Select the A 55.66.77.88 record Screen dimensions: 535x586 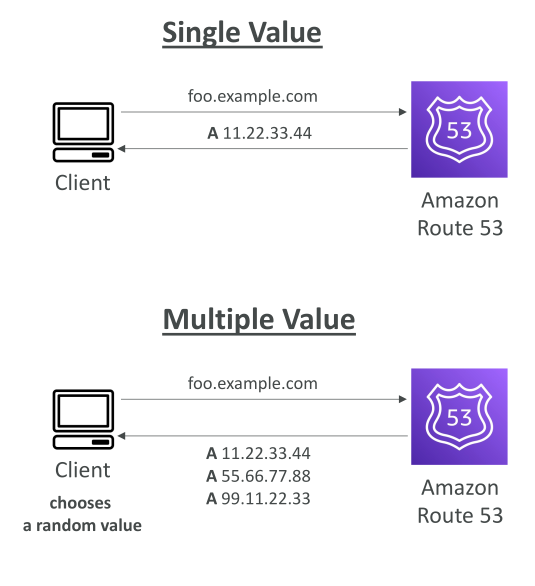(x=258, y=476)
